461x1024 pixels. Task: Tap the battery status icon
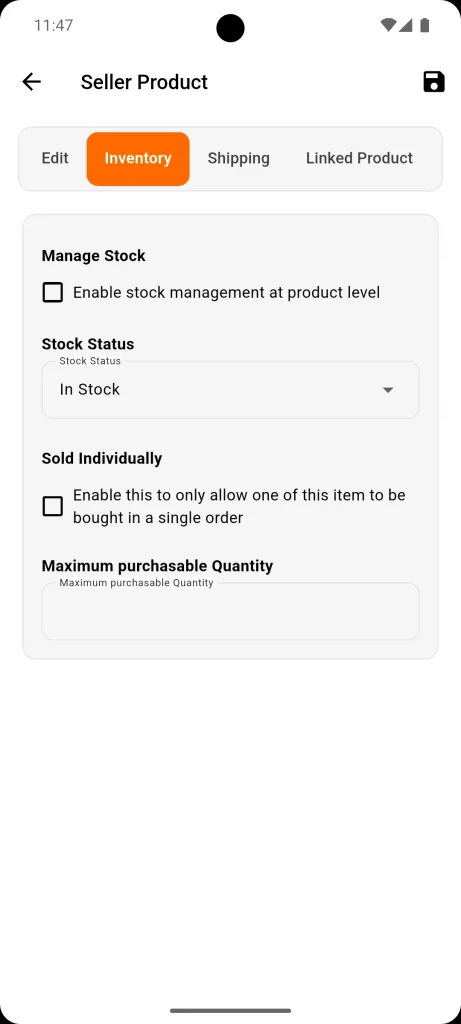point(424,25)
